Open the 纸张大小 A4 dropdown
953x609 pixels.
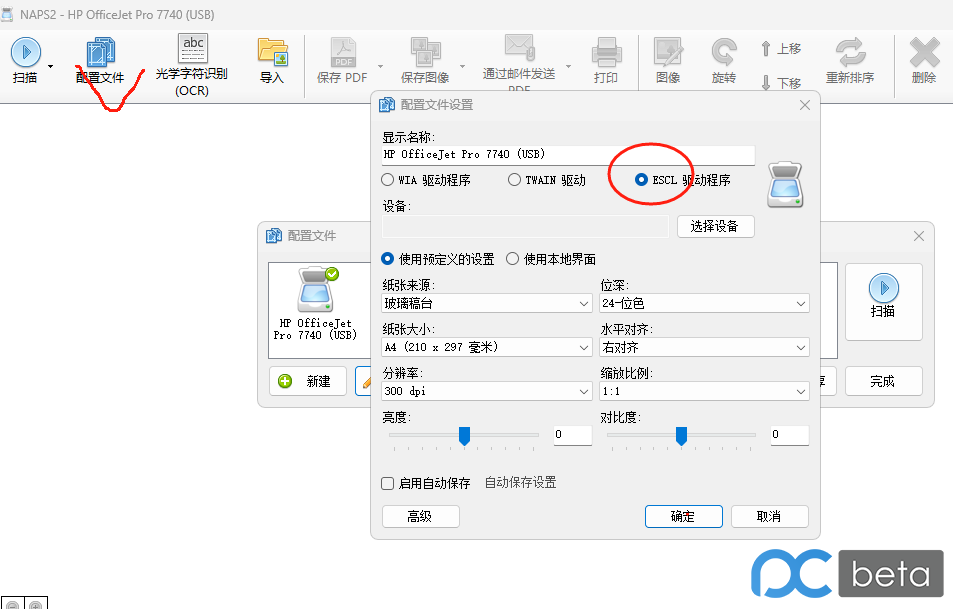click(487, 347)
